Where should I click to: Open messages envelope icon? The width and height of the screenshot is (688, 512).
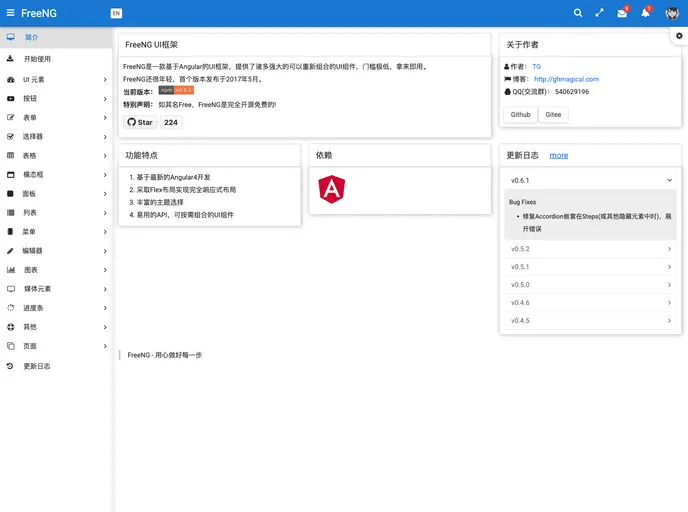(x=622, y=14)
